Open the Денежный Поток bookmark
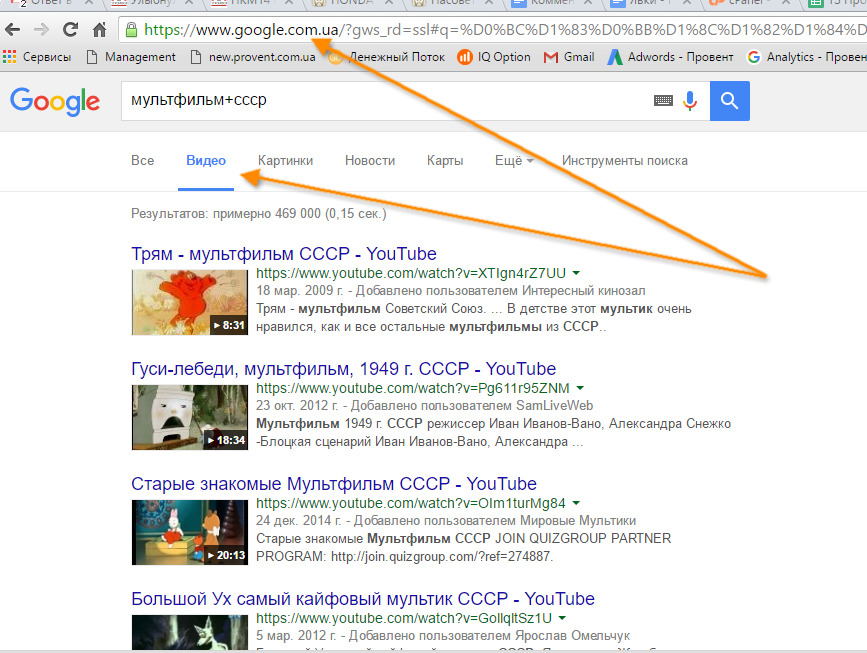This screenshot has height=653, width=867. pyautogui.click(x=387, y=56)
